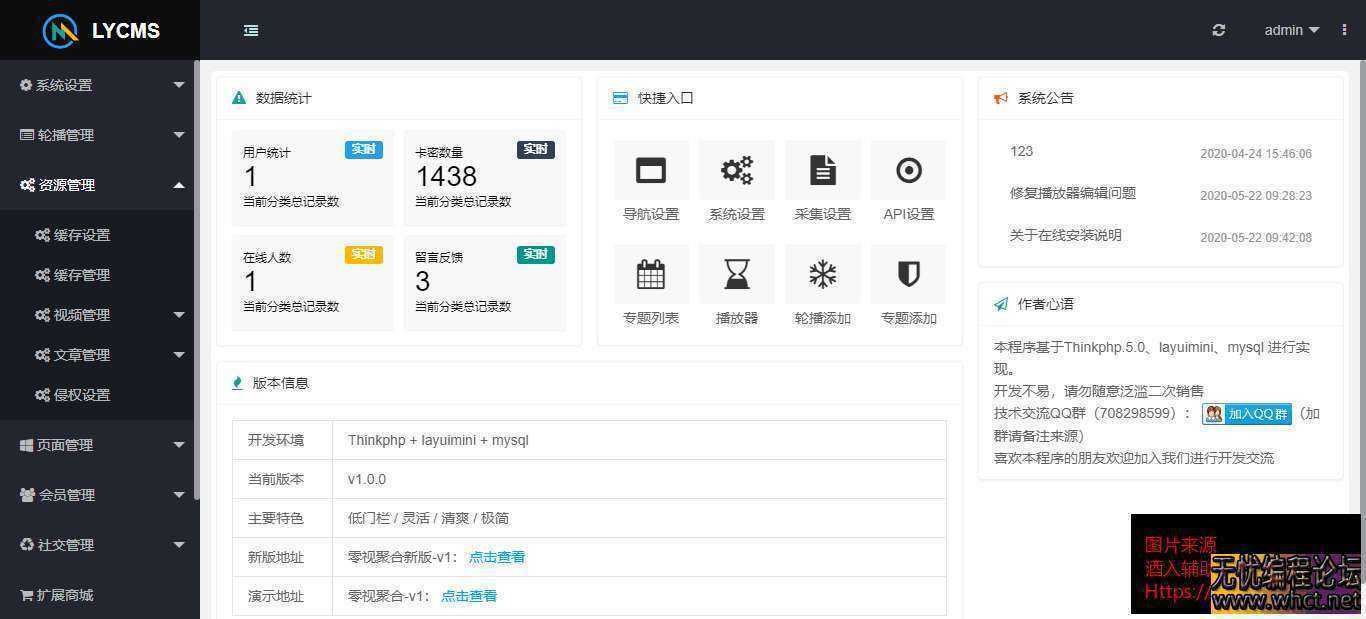Click the refresh icon in top bar
The height and width of the screenshot is (619, 1366).
tap(1218, 30)
